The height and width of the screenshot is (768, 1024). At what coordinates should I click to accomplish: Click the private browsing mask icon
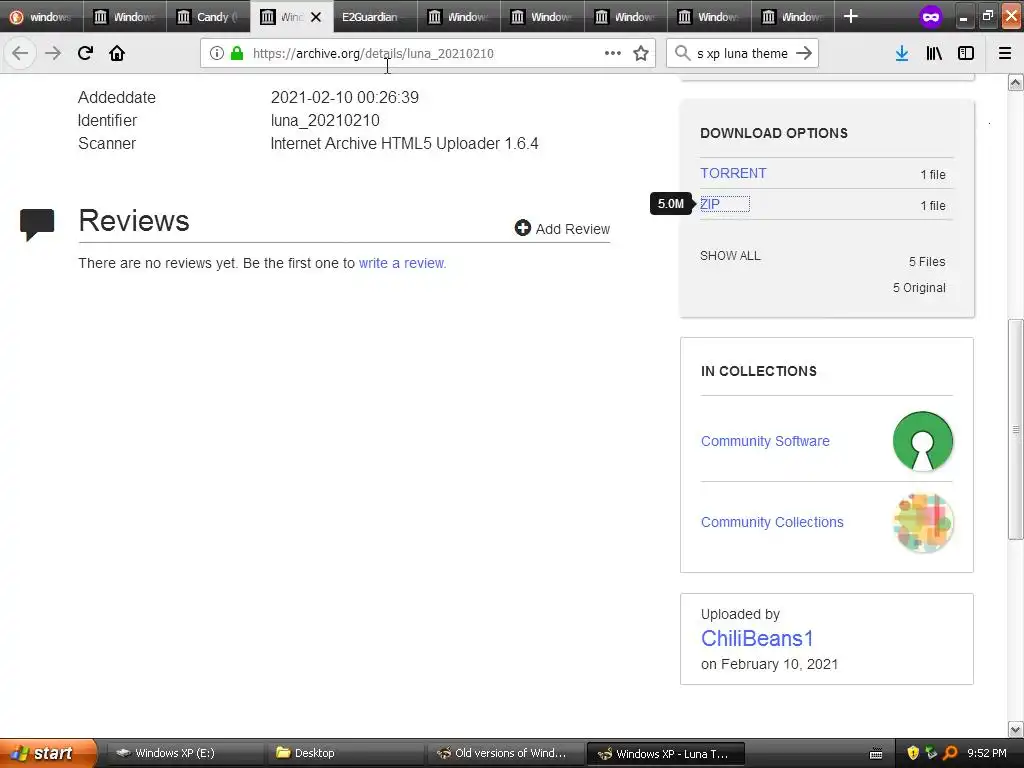pos(931,17)
